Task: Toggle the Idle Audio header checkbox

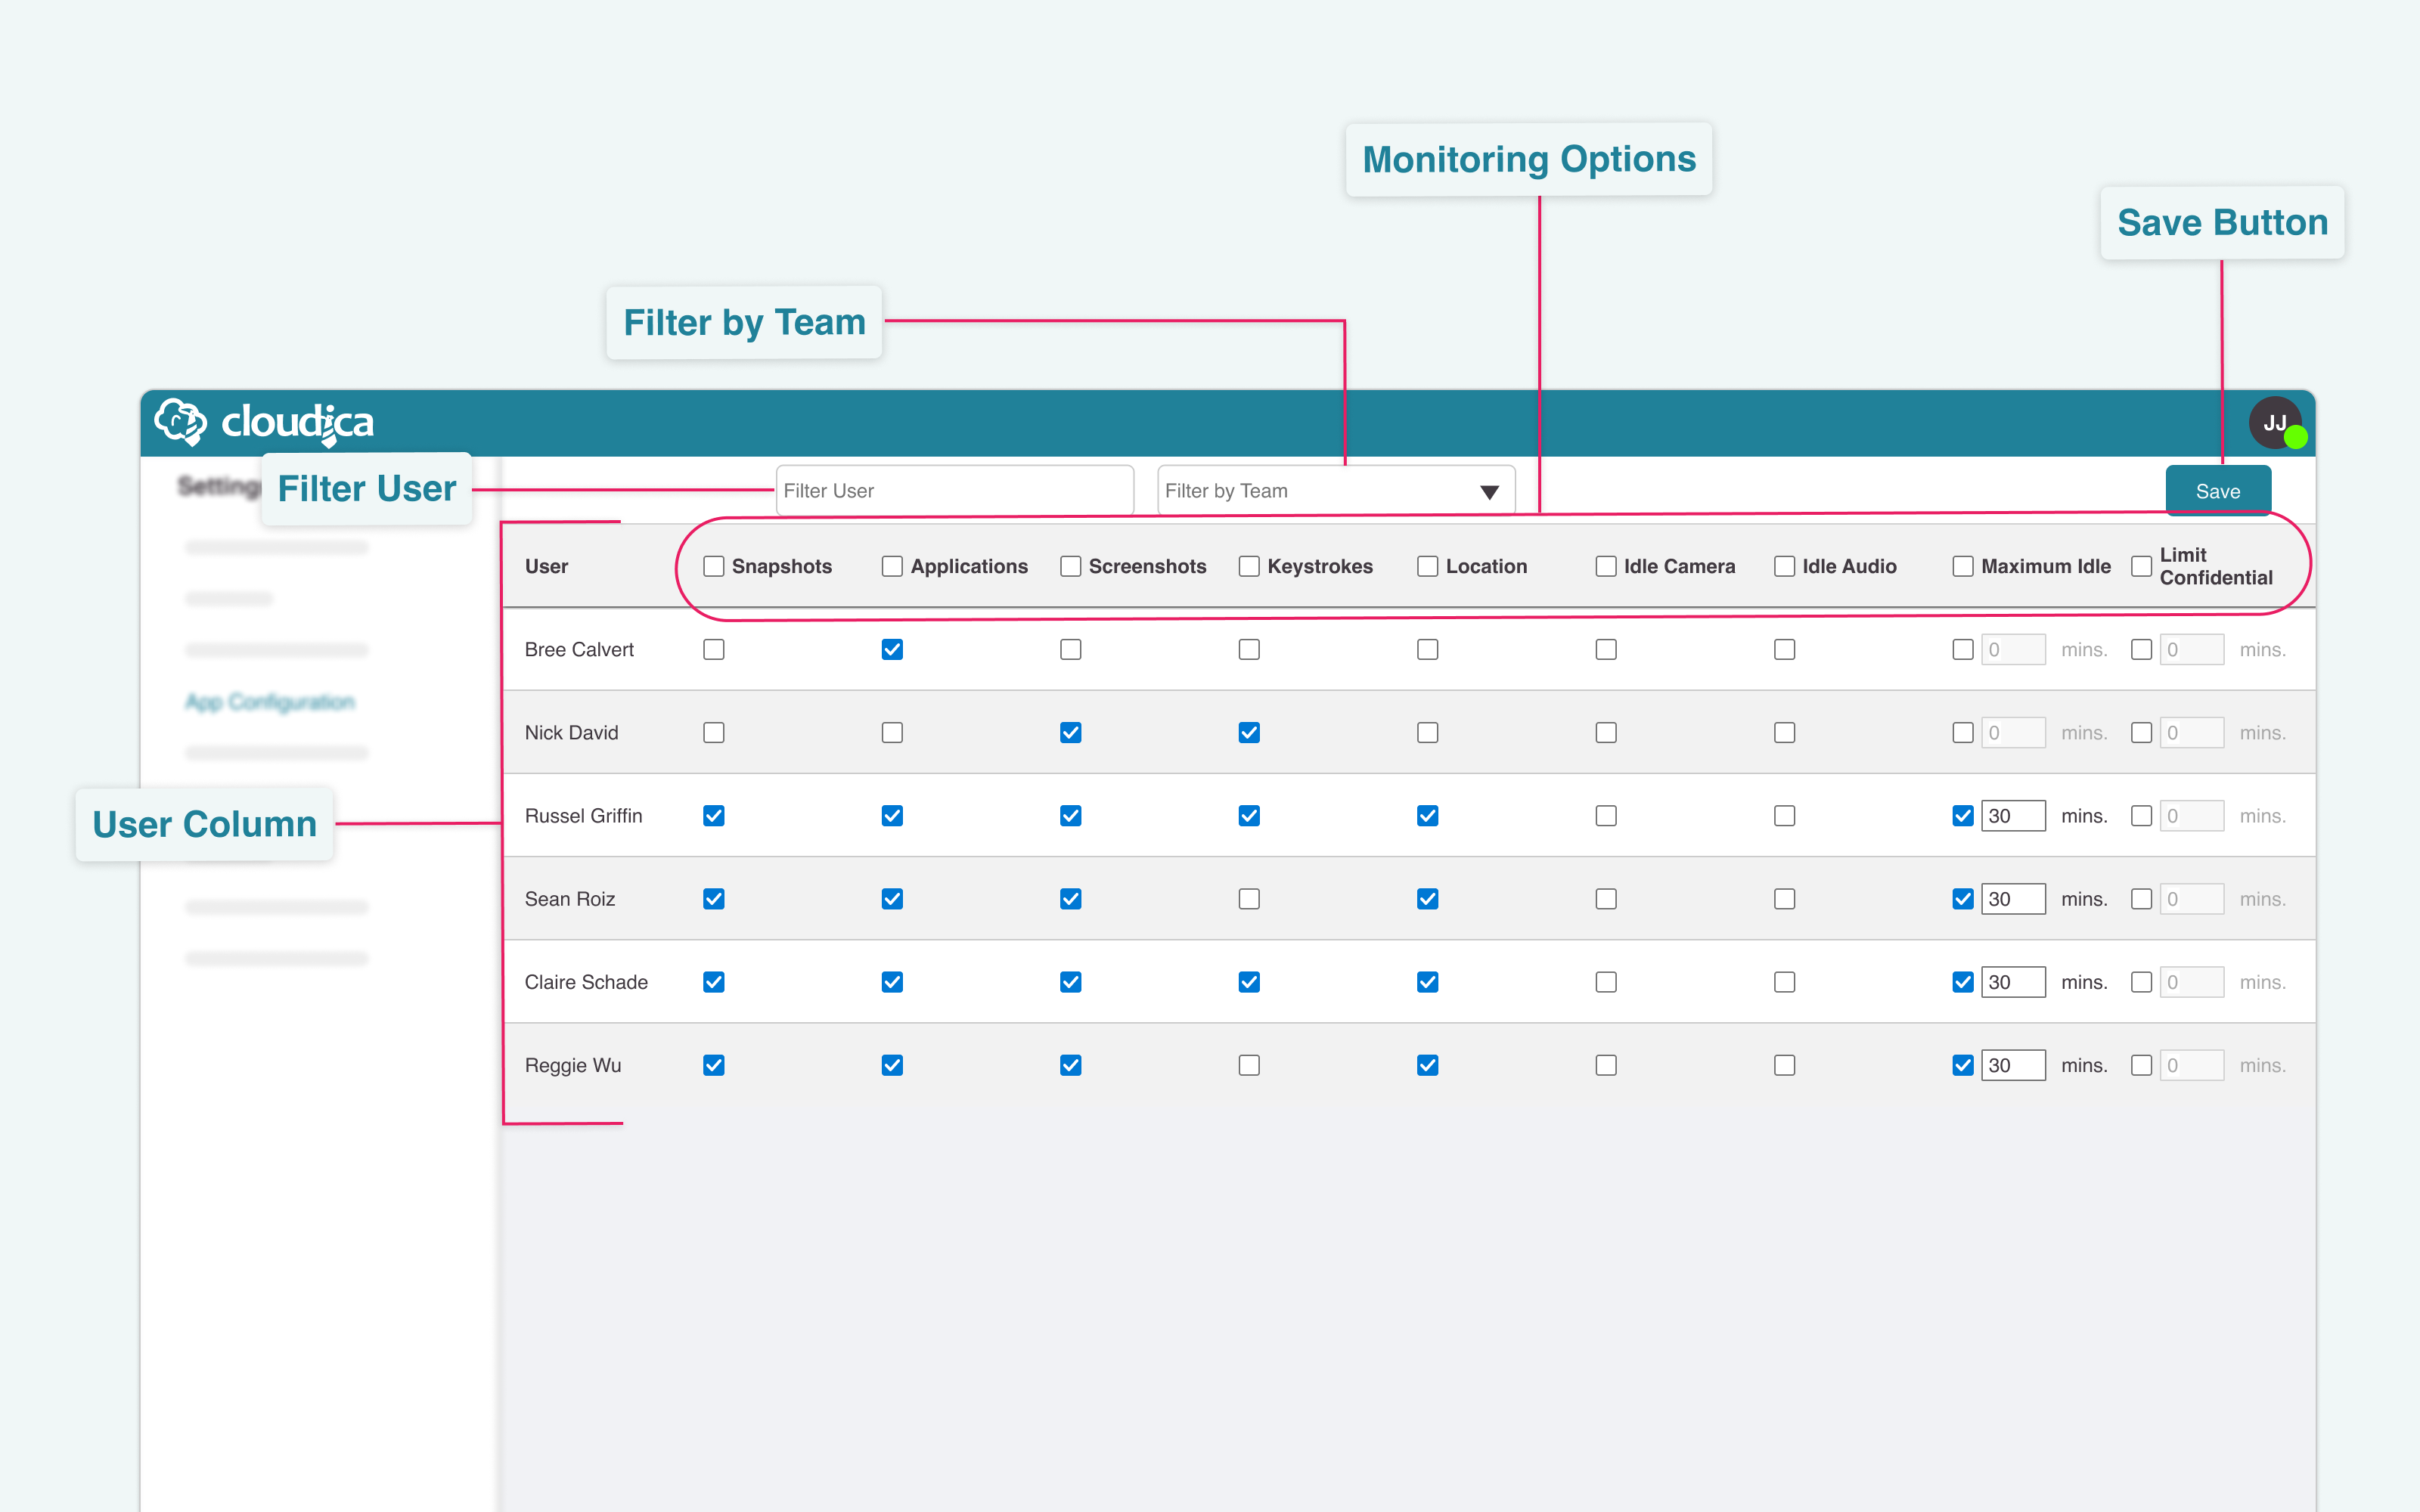Action: point(1784,566)
